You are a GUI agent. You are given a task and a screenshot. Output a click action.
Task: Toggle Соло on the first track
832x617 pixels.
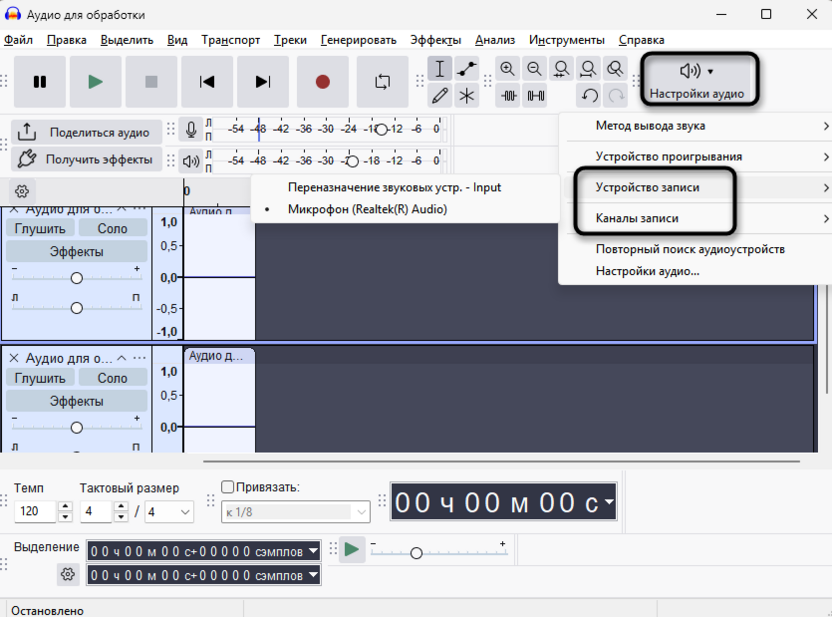tap(112, 229)
